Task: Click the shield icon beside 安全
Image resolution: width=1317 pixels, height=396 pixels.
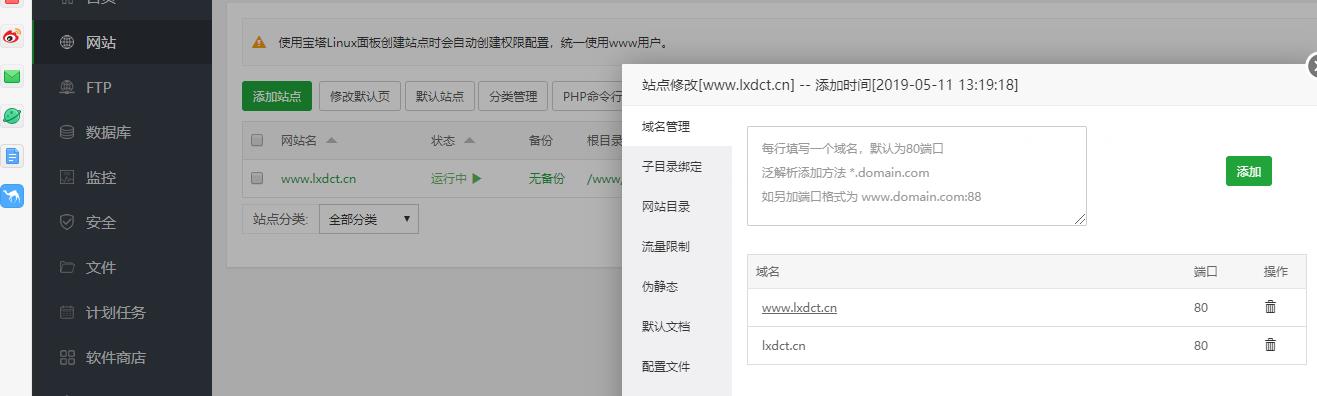Action: pos(67,222)
